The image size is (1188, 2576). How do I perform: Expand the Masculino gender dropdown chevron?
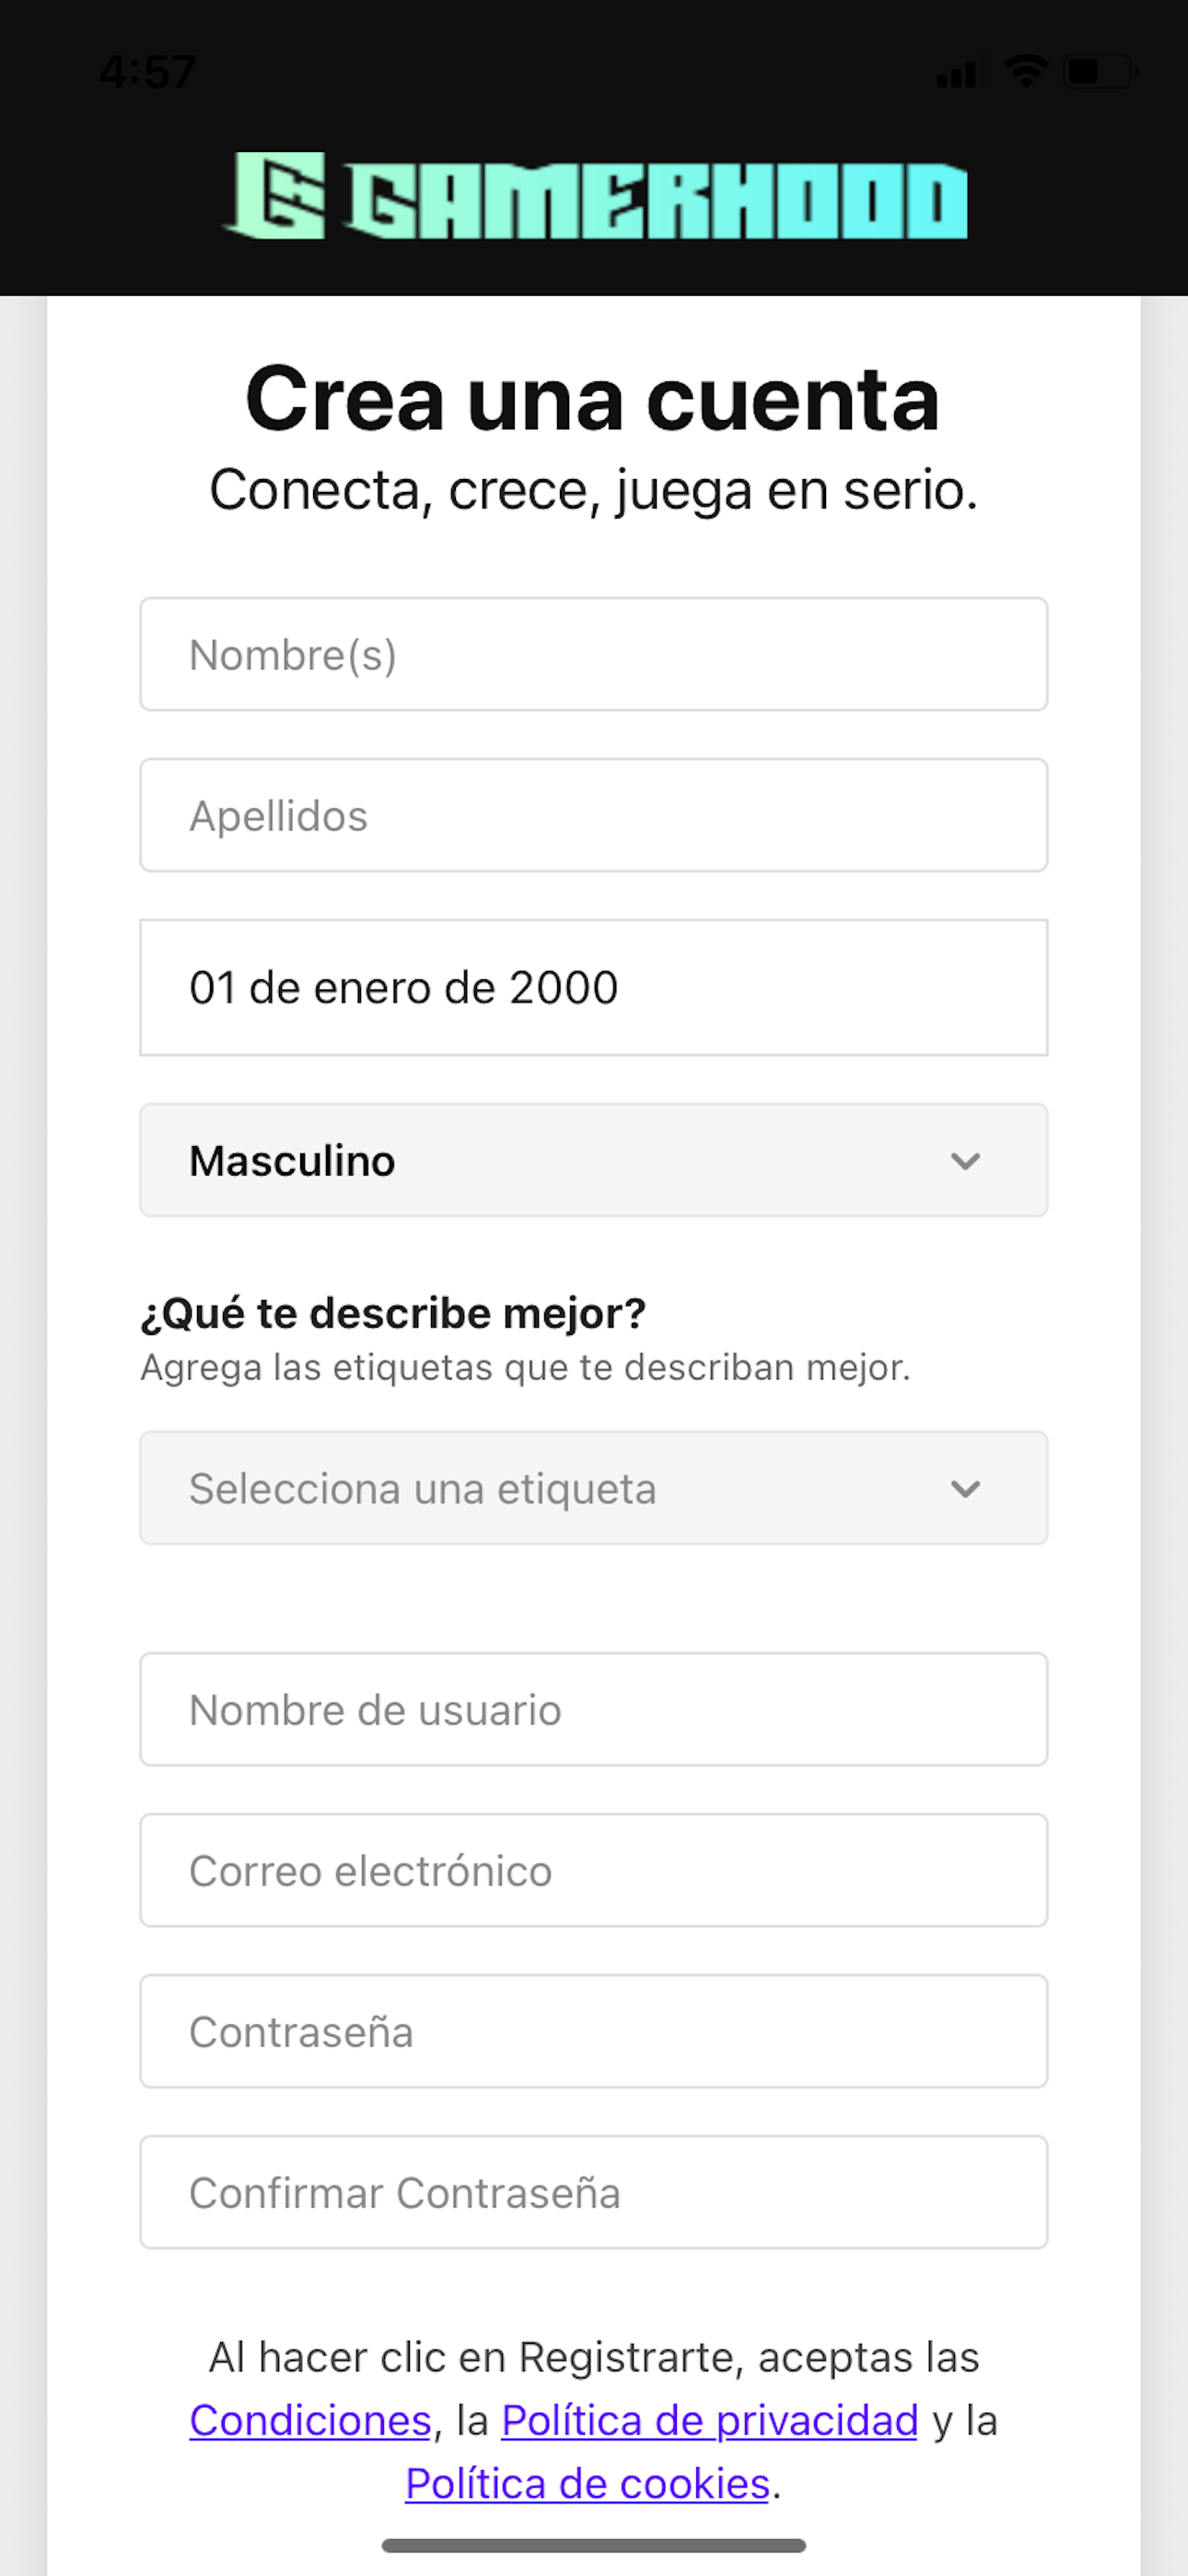(x=965, y=1161)
